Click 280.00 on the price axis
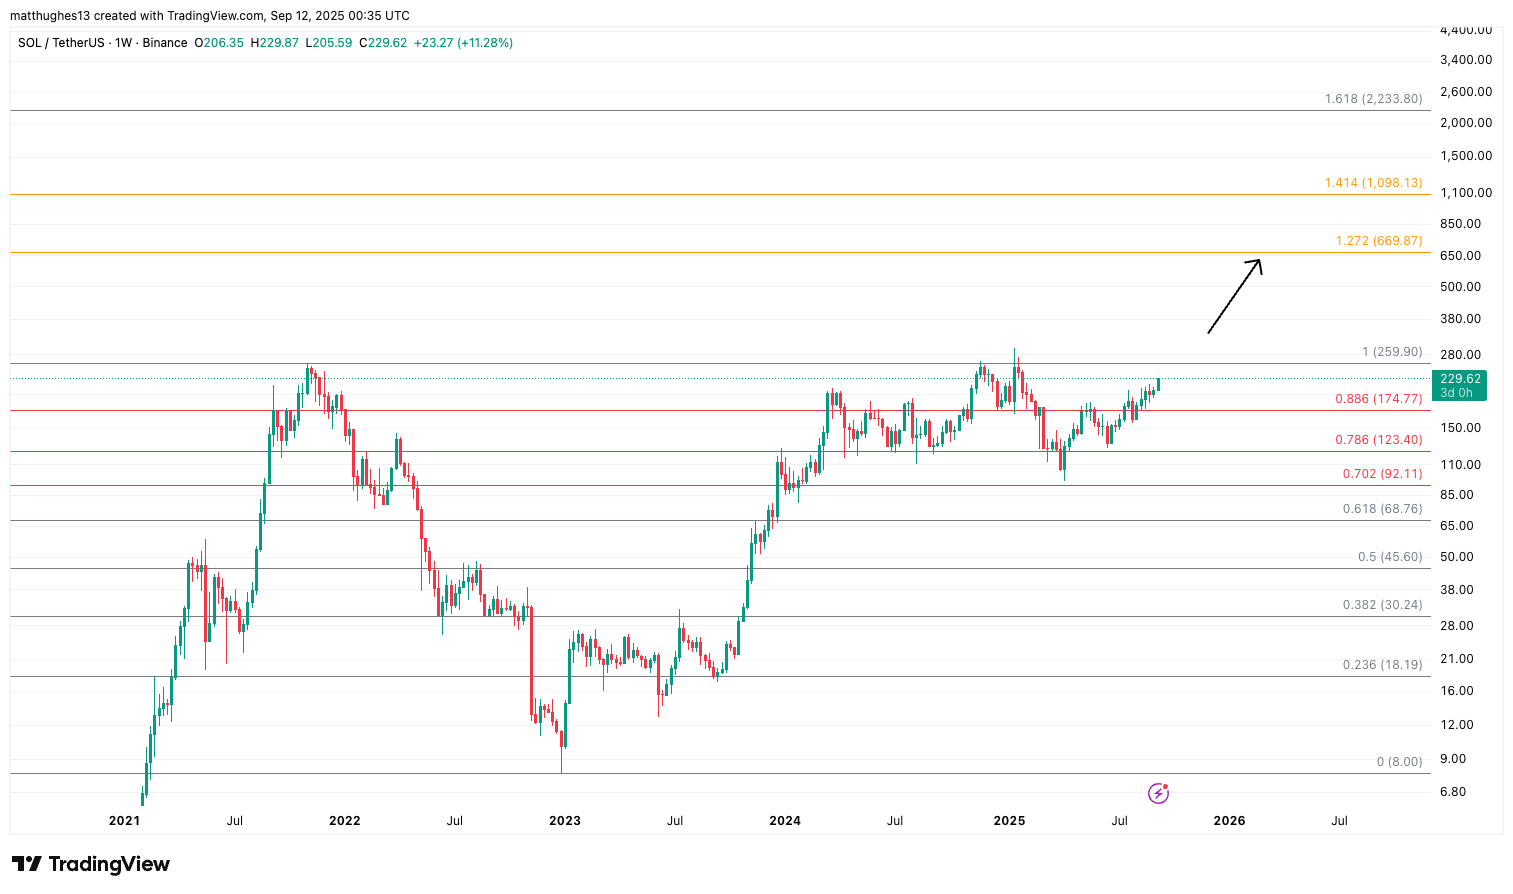1513x894 pixels. point(1461,355)
